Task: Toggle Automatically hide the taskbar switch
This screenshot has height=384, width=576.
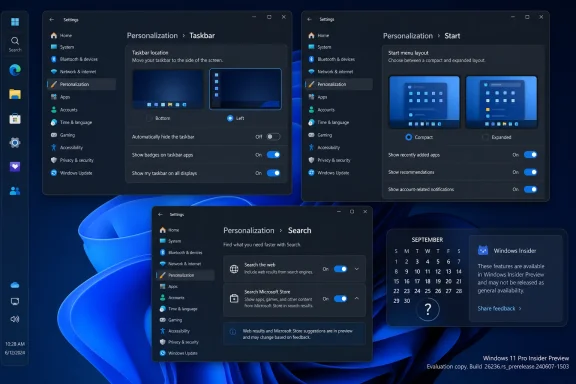Action: click(x=273, y=137)
